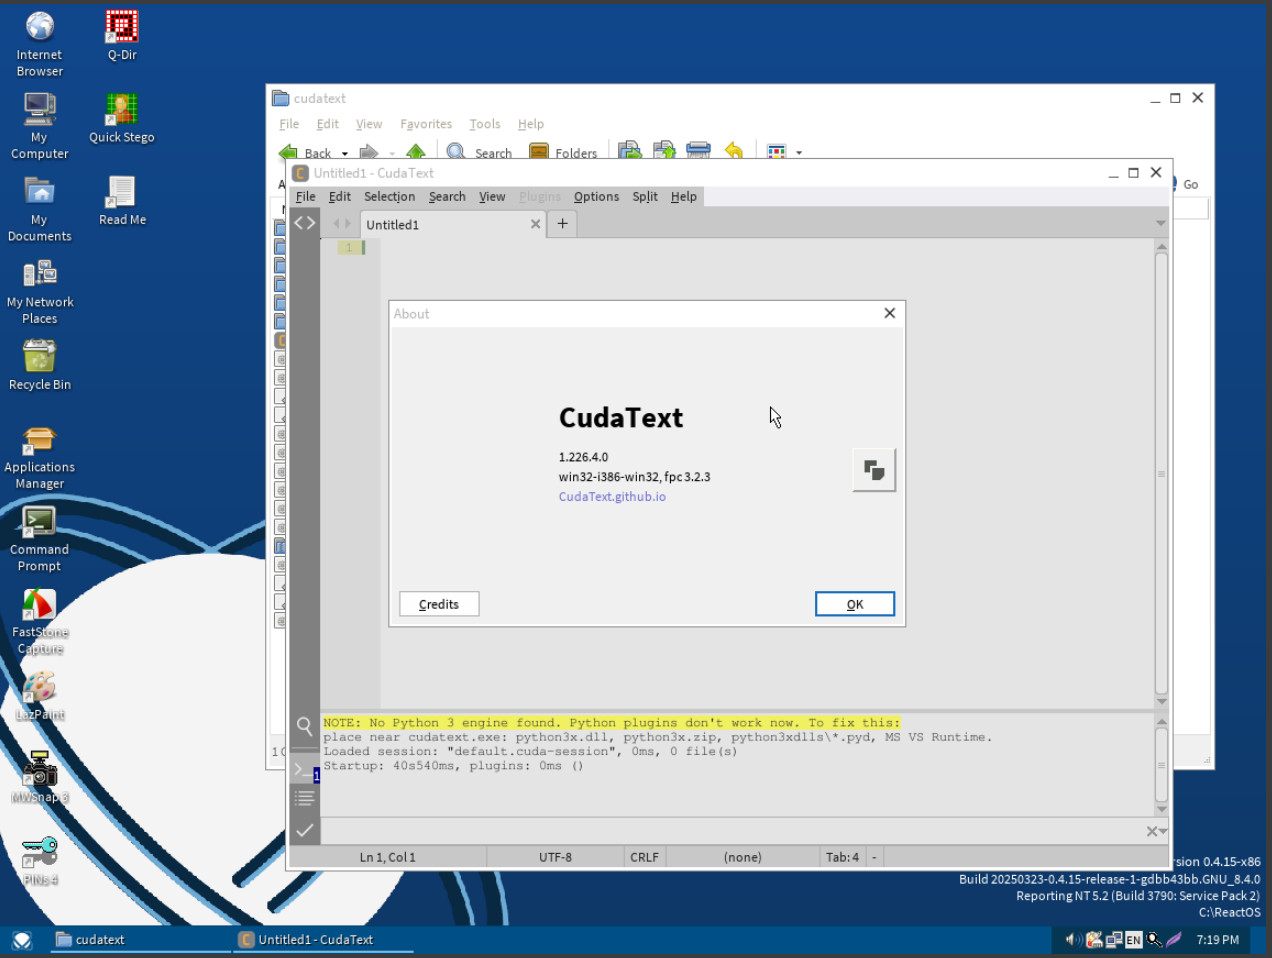Click the Read Me desktop icon

[122, 201]
